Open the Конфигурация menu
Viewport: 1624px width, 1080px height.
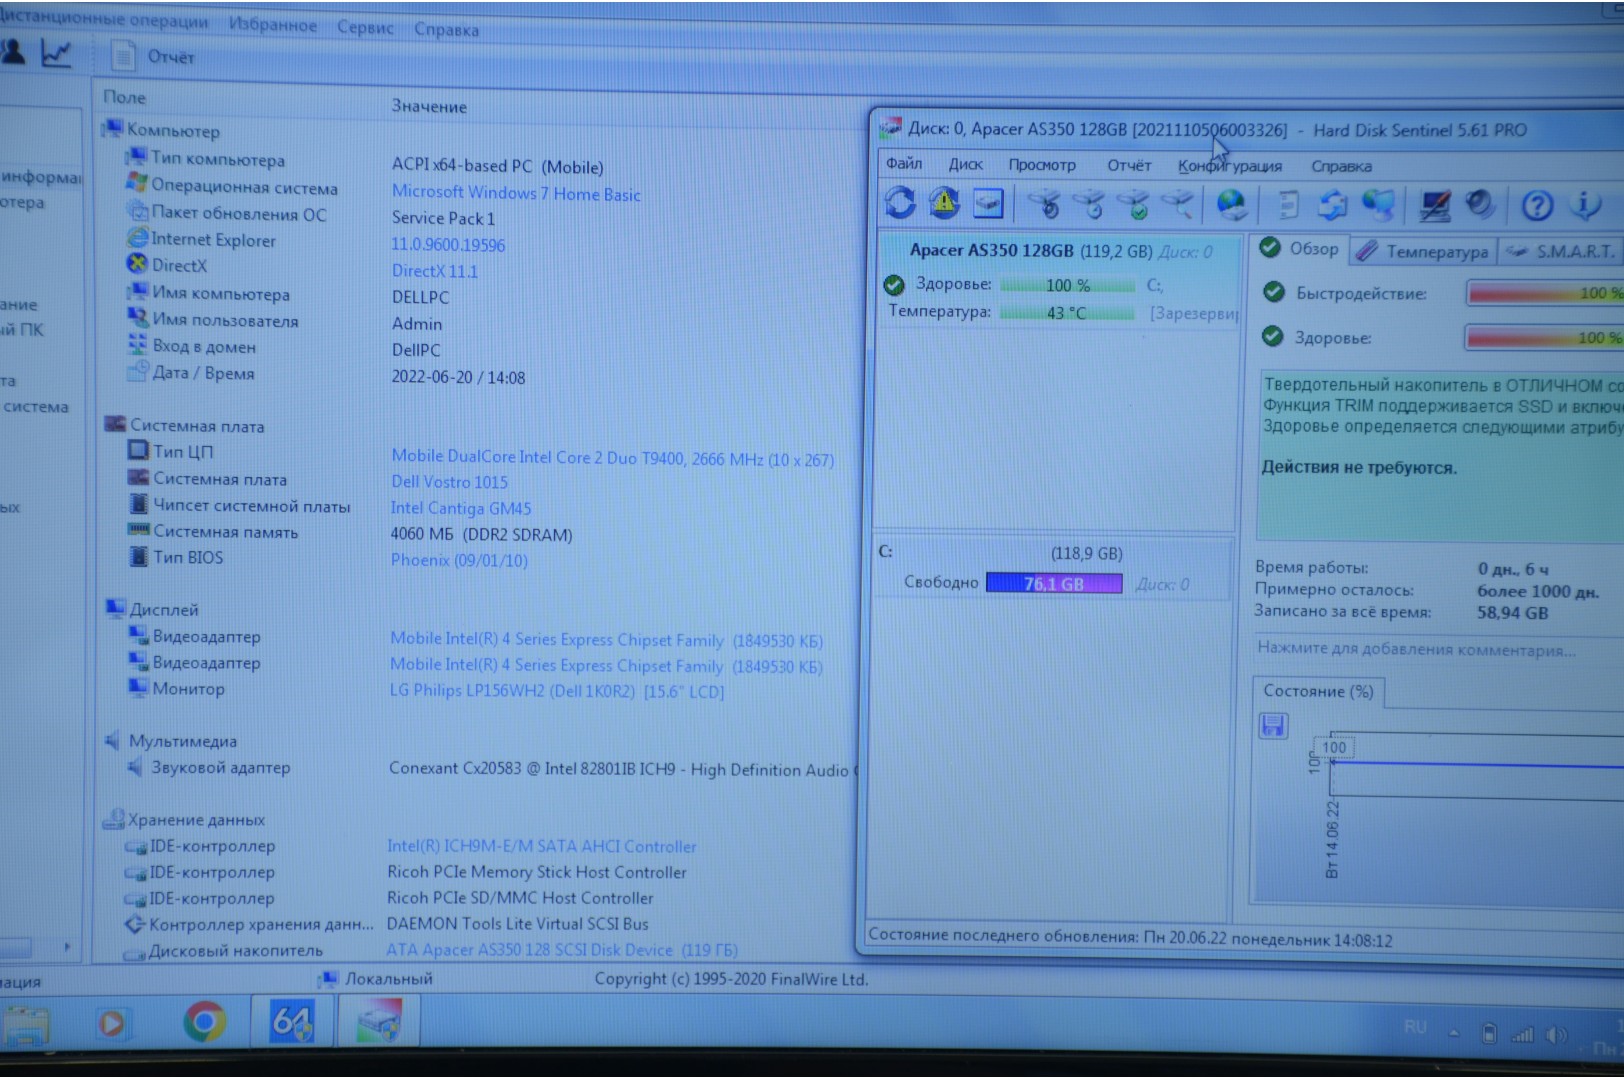[1229, 166]
